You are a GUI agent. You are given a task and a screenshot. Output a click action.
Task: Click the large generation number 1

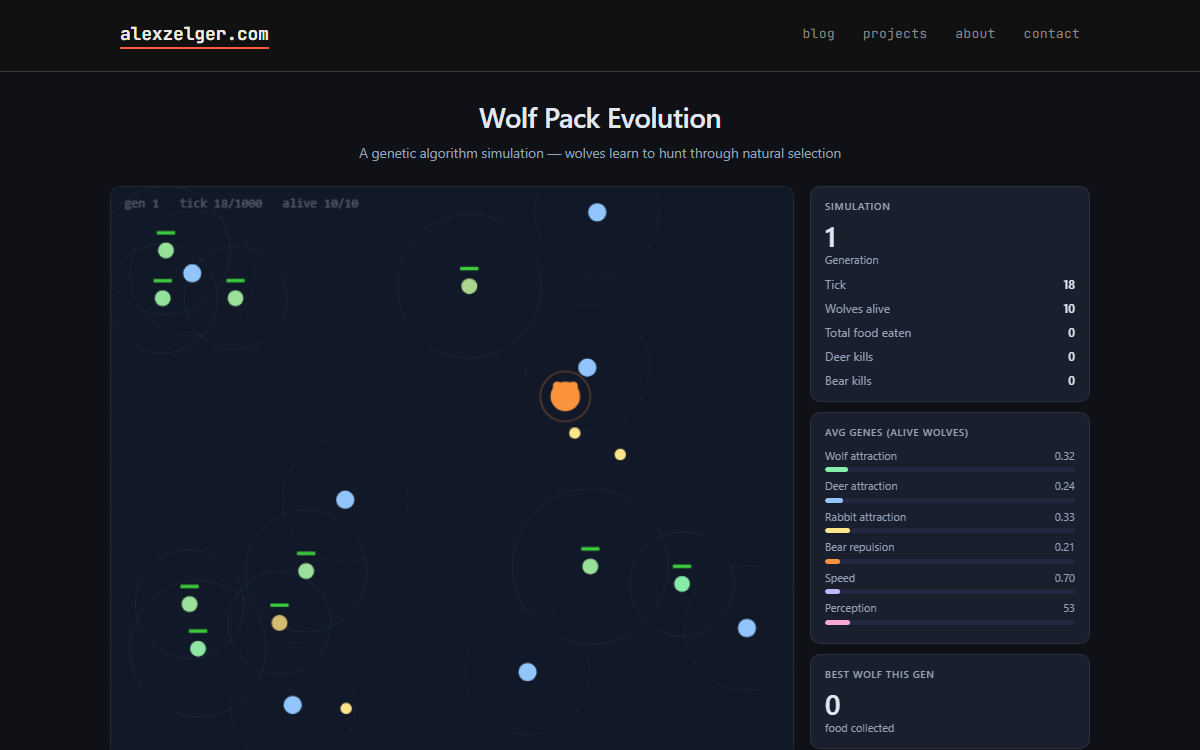pyautogui.click(x=830, y=237)
